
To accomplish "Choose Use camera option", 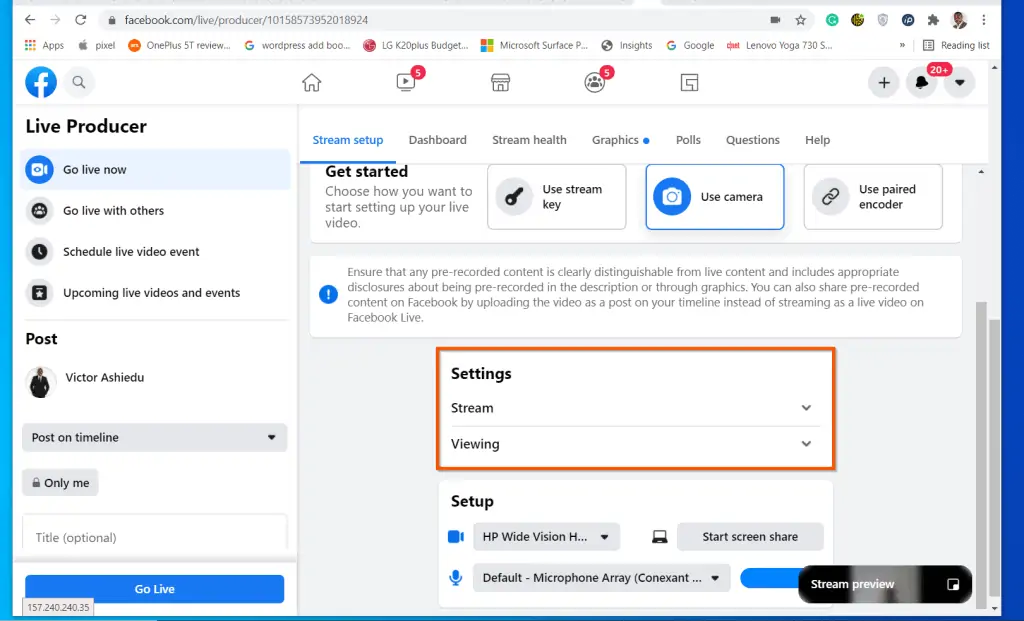I will coord(714,197).
